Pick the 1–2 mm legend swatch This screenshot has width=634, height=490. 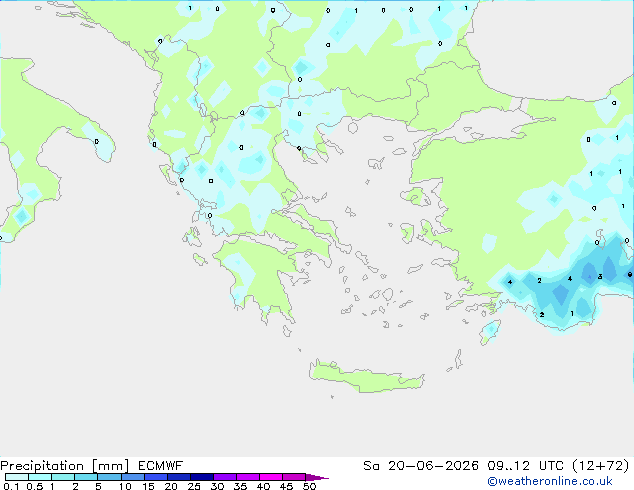pos(63,477)
